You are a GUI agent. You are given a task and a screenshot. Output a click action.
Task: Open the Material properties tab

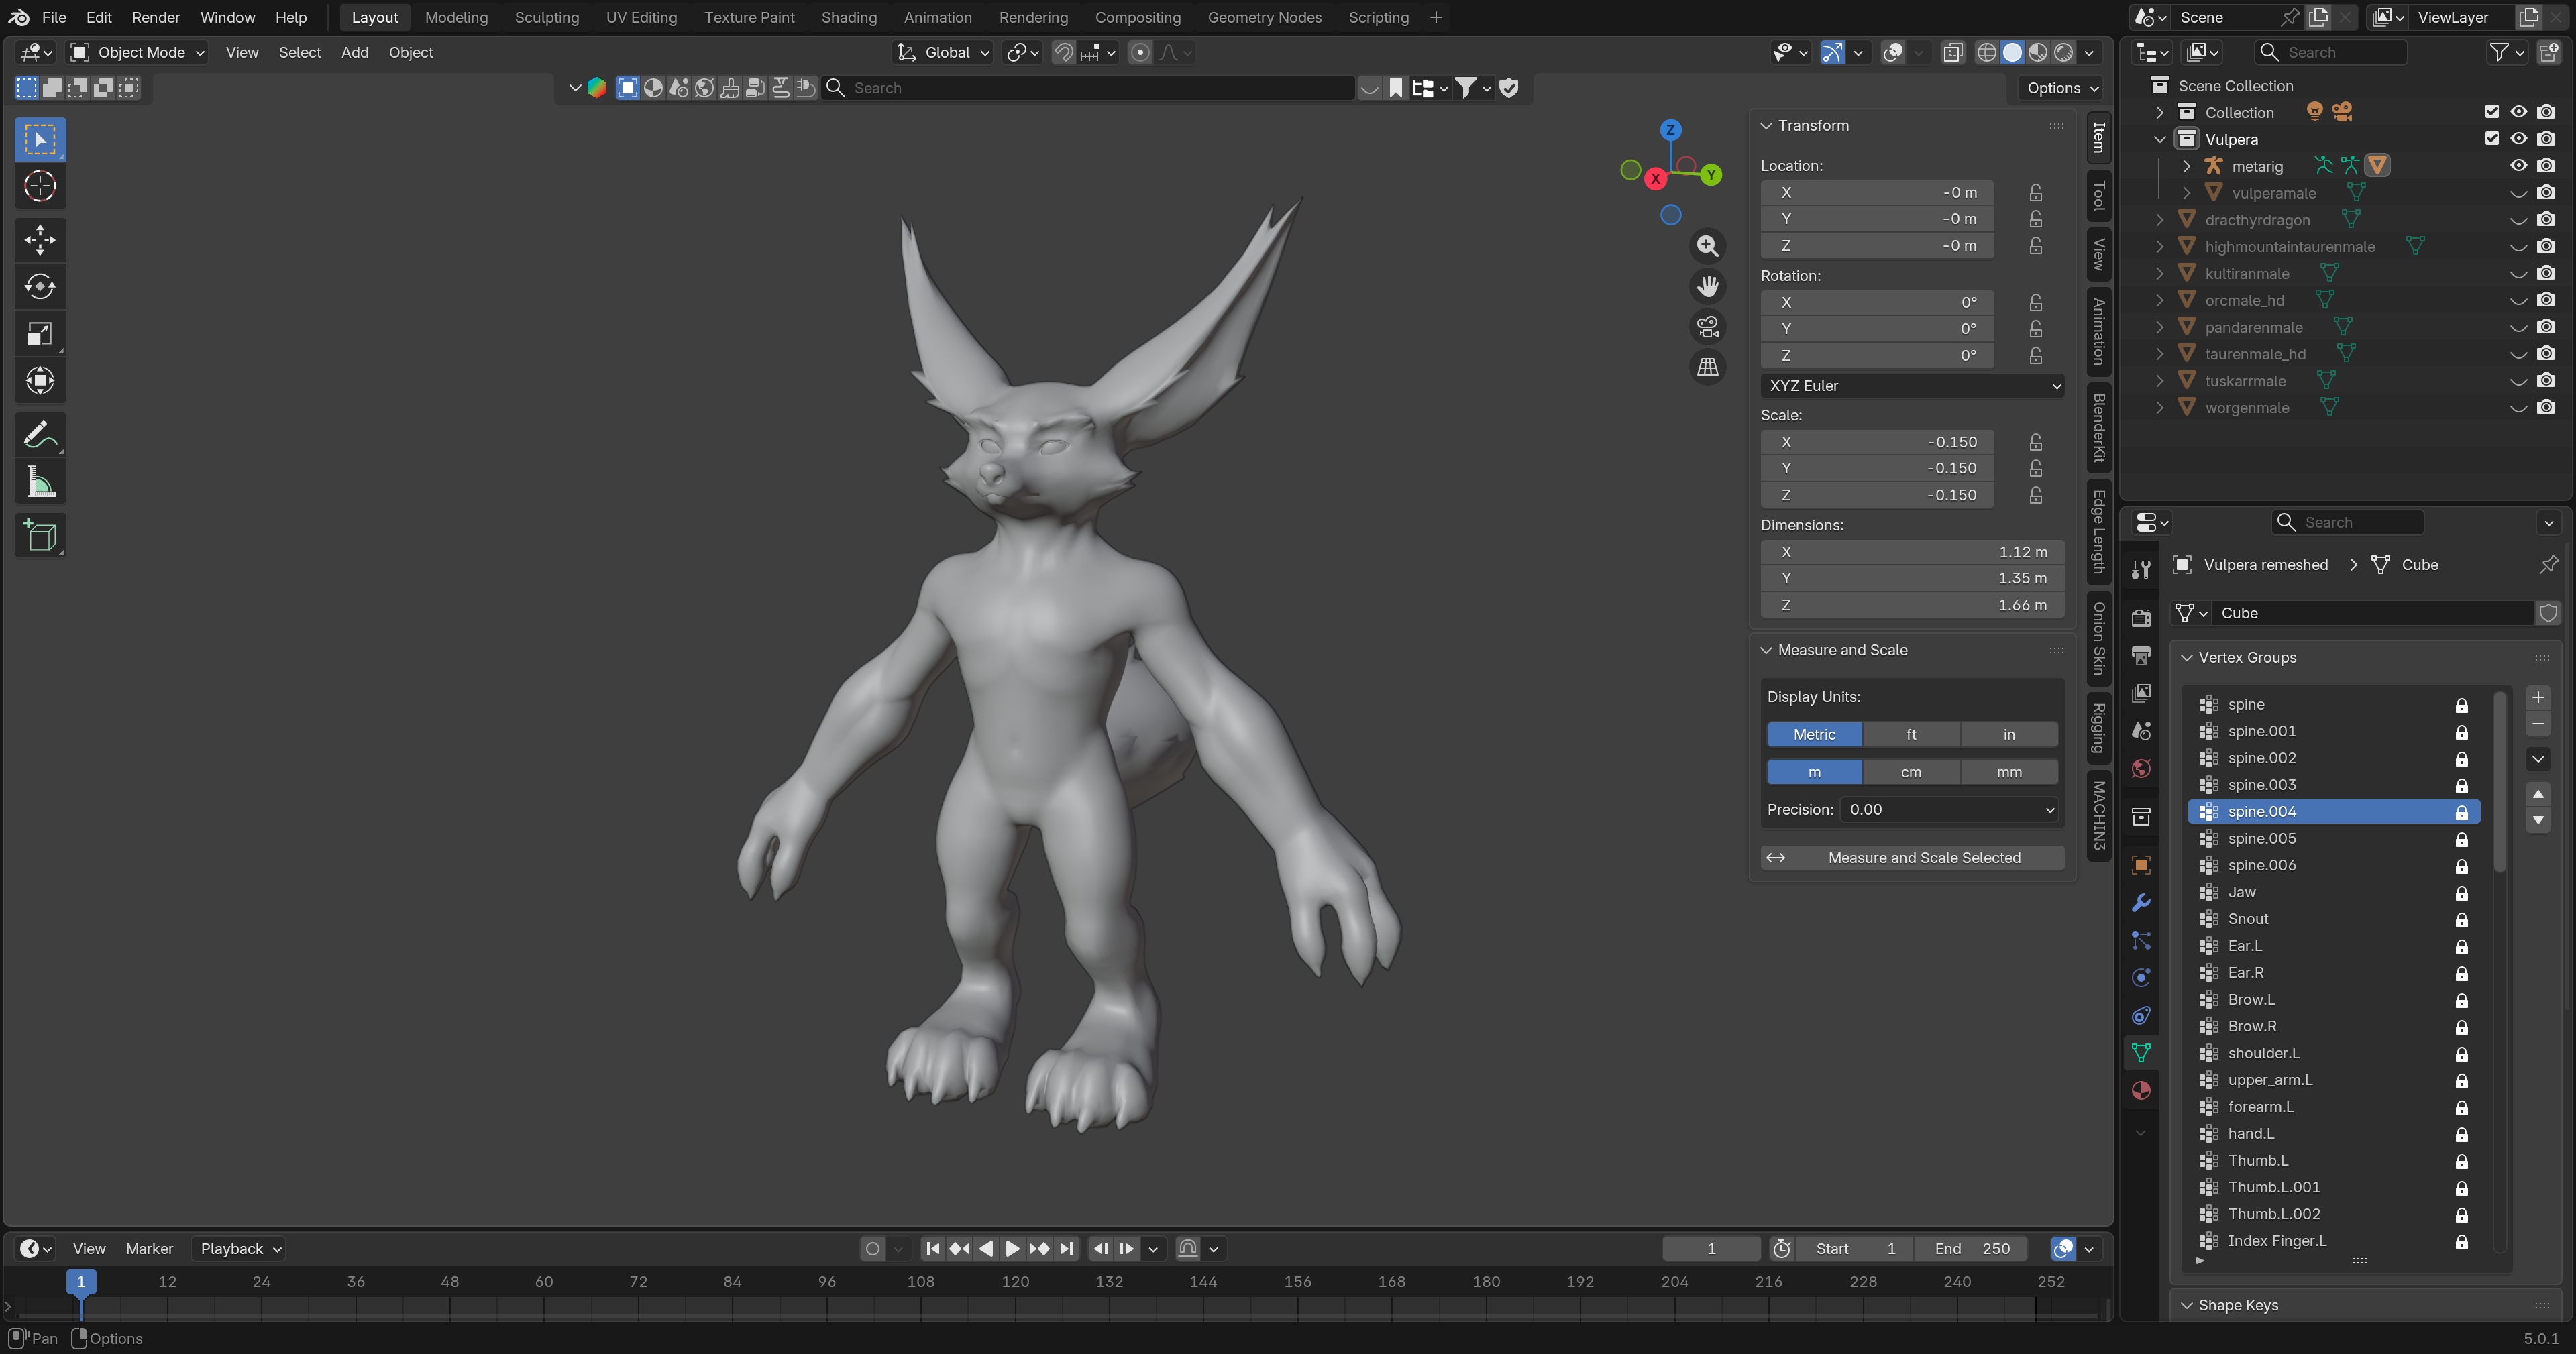[x=2141, y=1091]
